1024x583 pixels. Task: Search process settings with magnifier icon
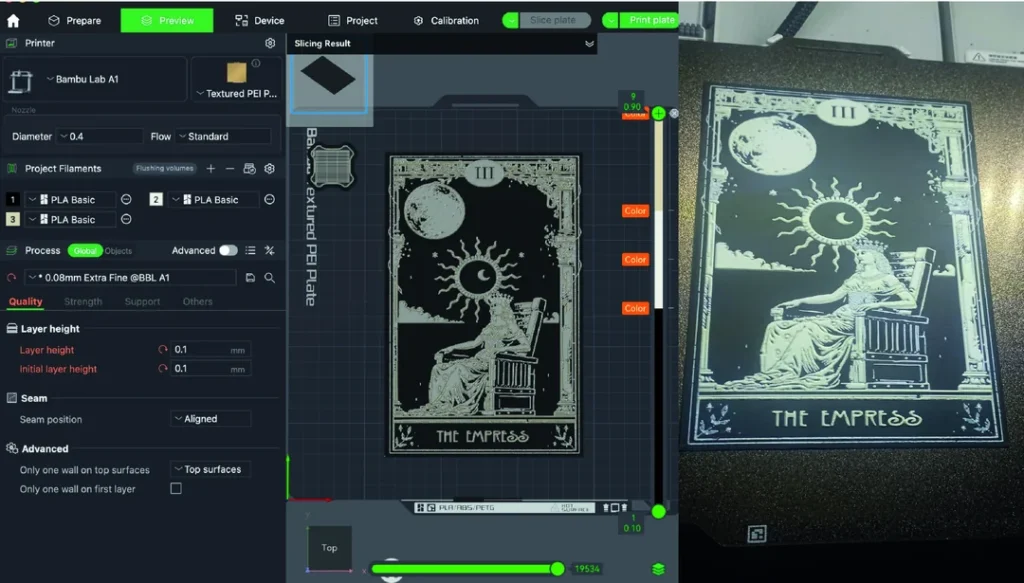[x=270, y=277]
